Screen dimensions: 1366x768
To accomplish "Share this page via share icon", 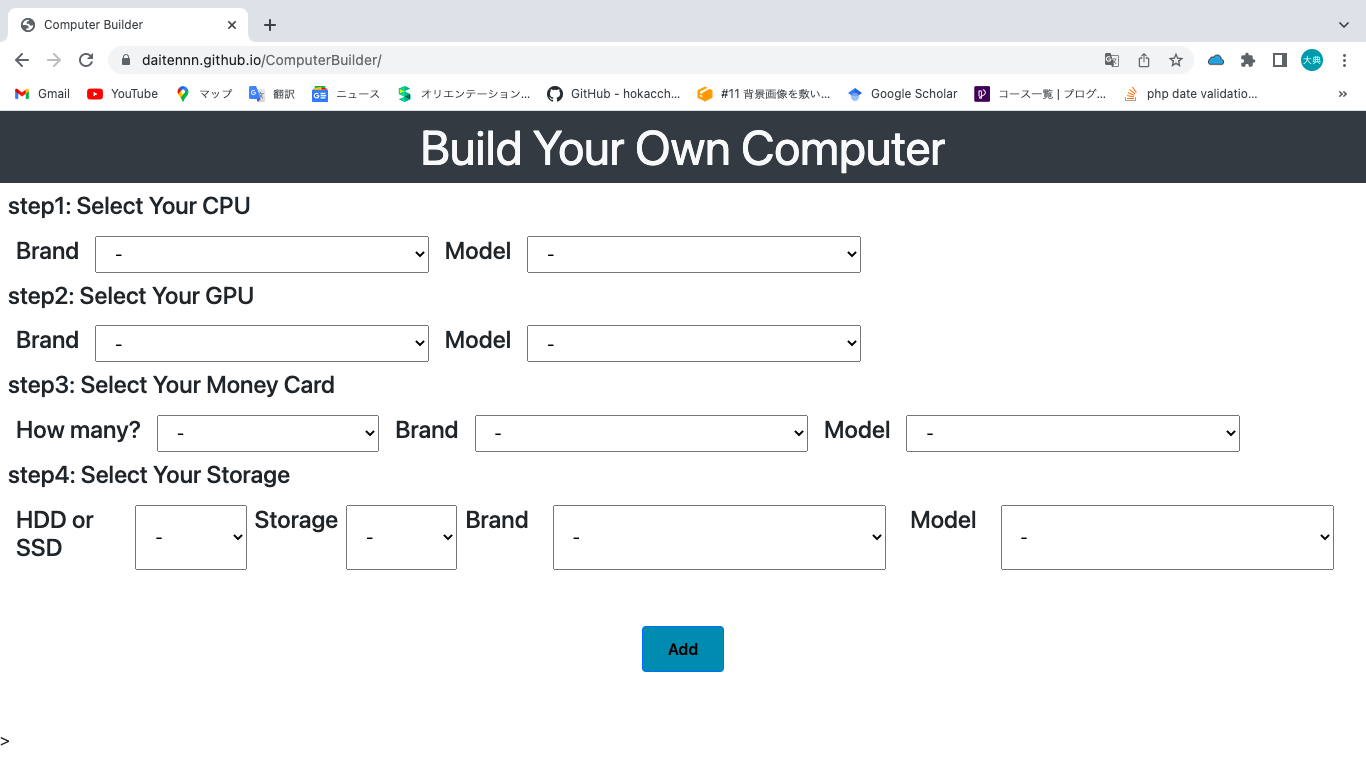I will pos(1144,60).
